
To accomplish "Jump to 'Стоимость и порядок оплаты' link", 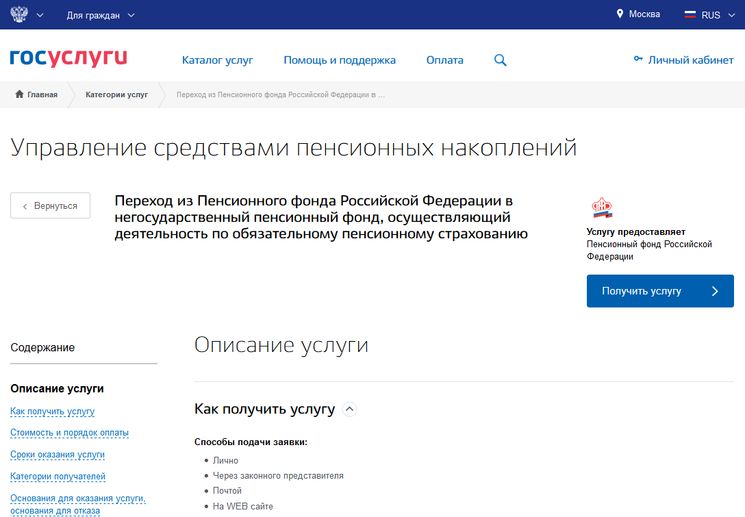I will pos(69,433).
